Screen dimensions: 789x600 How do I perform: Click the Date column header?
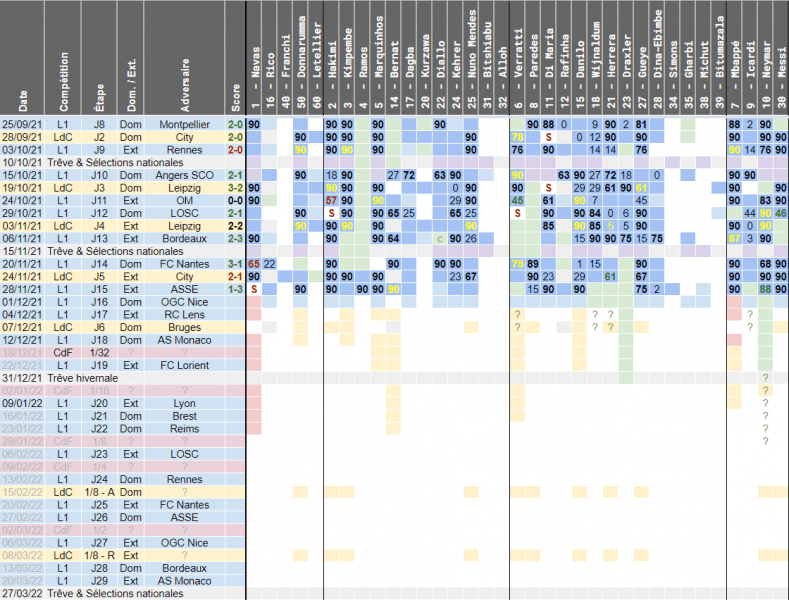23,58
